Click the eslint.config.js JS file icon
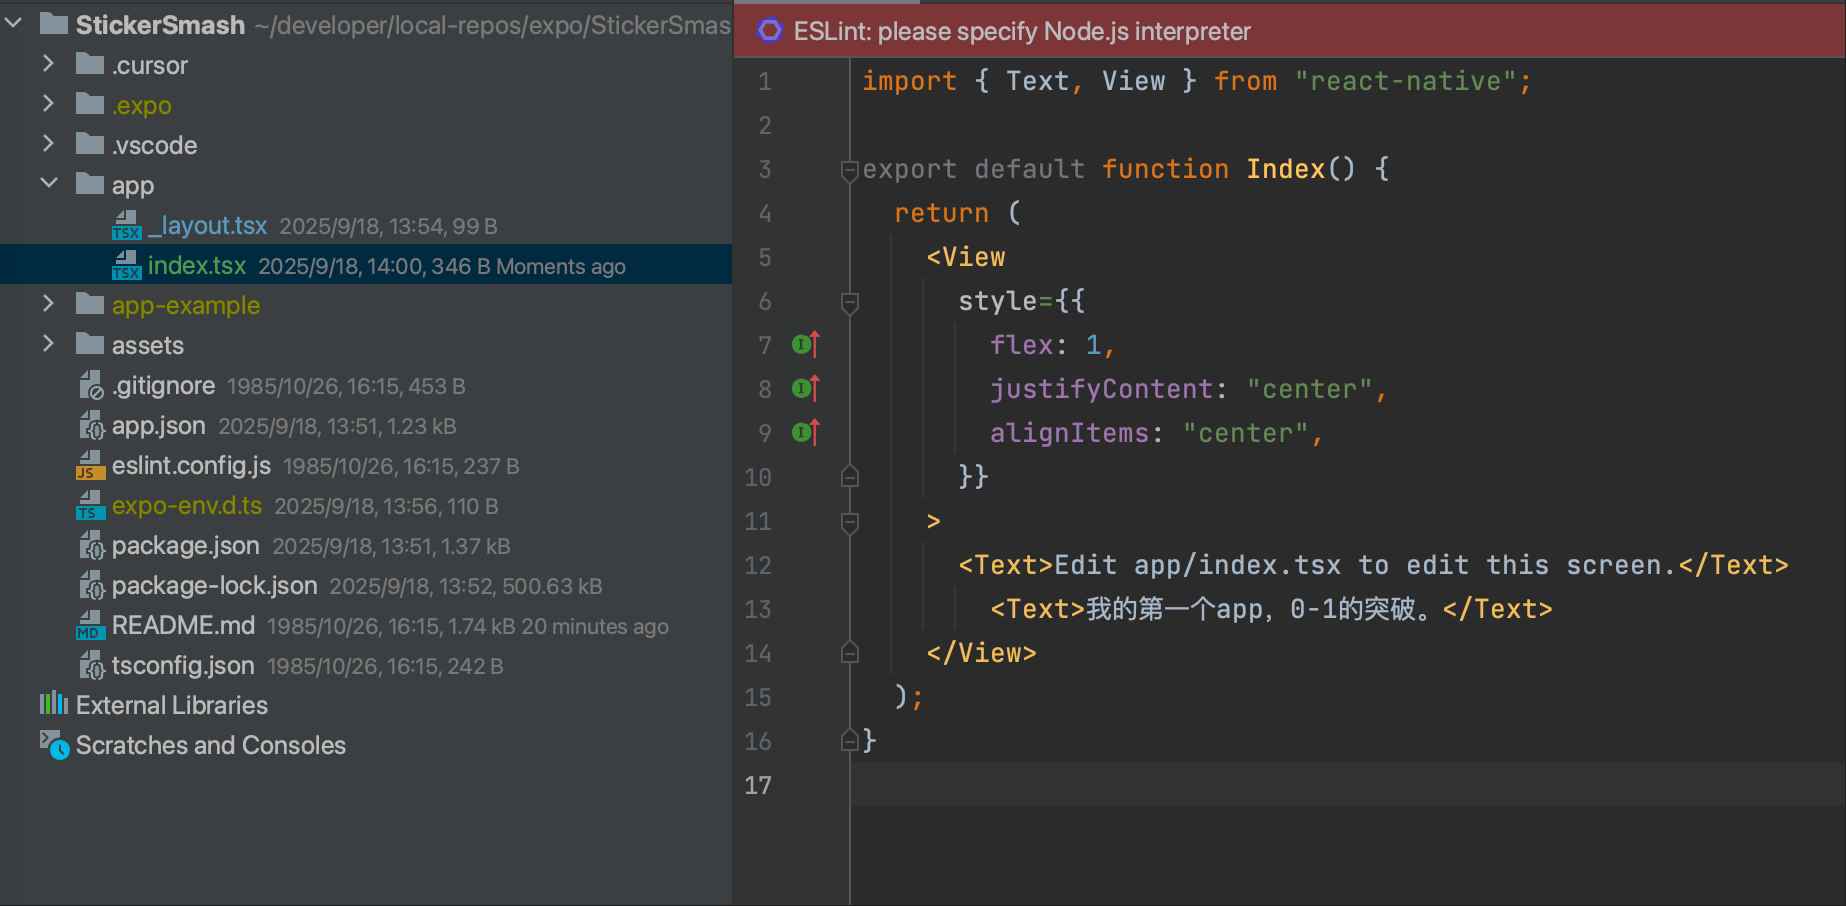The width and height of the screenshot is (1846, 906). tap(90, 466)
